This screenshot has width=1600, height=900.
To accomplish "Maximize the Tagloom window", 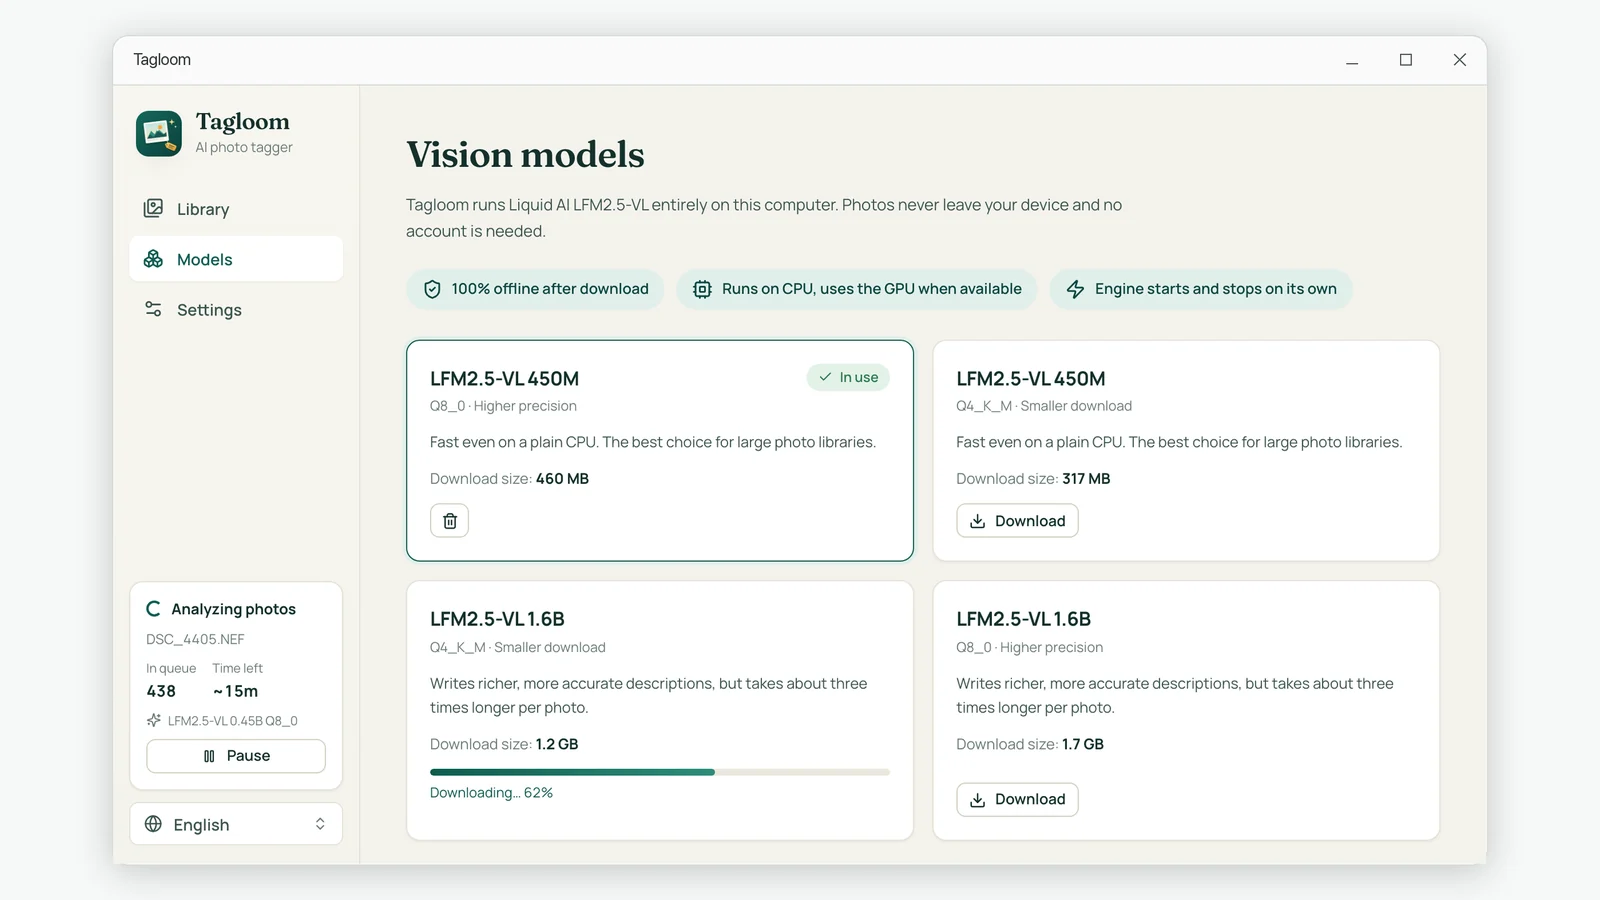I will (x=1406, y=60).
